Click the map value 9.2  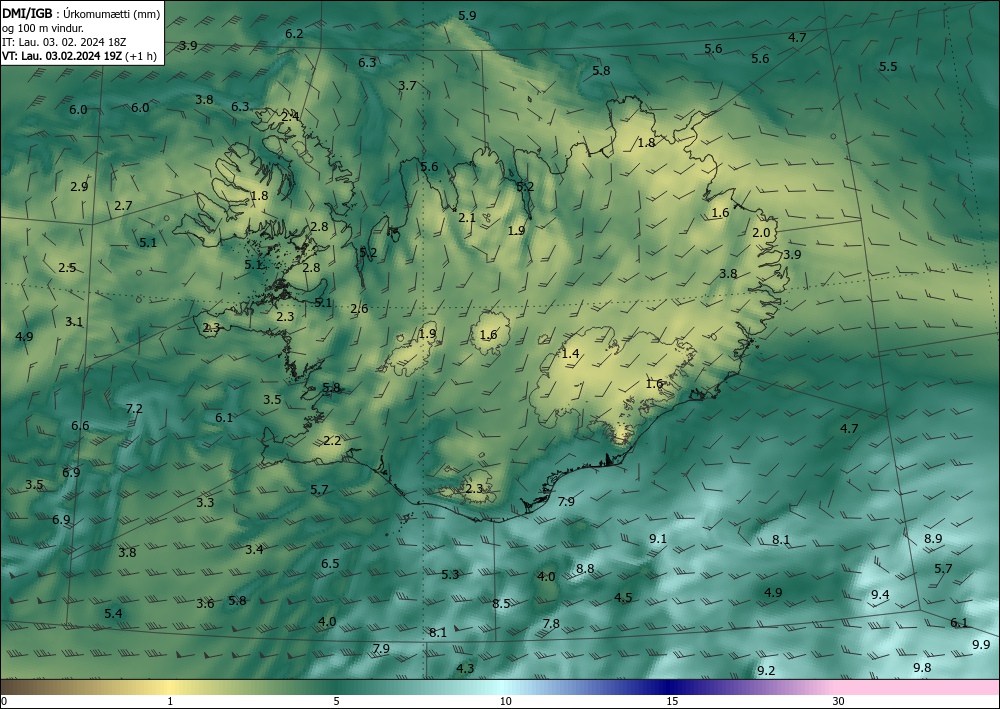[x=766, y=670]
